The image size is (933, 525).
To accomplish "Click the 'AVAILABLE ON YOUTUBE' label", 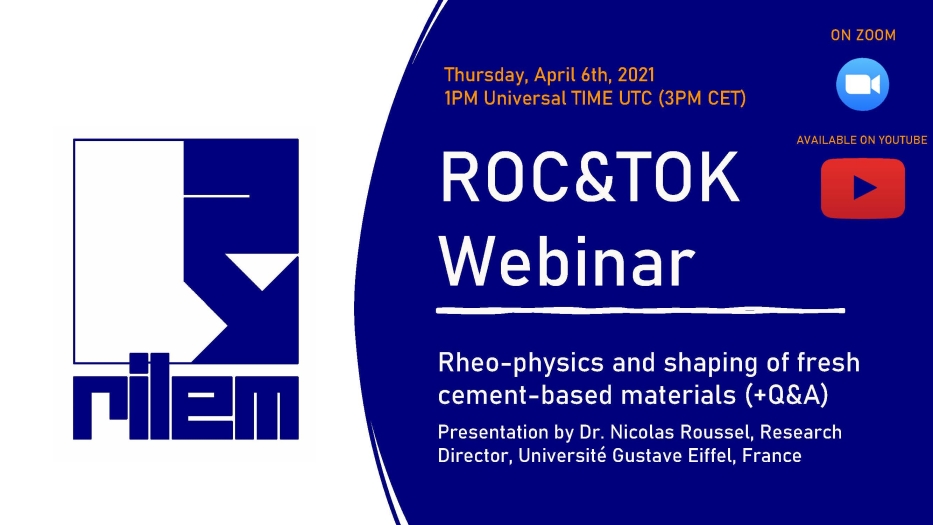I will point(862,140).
